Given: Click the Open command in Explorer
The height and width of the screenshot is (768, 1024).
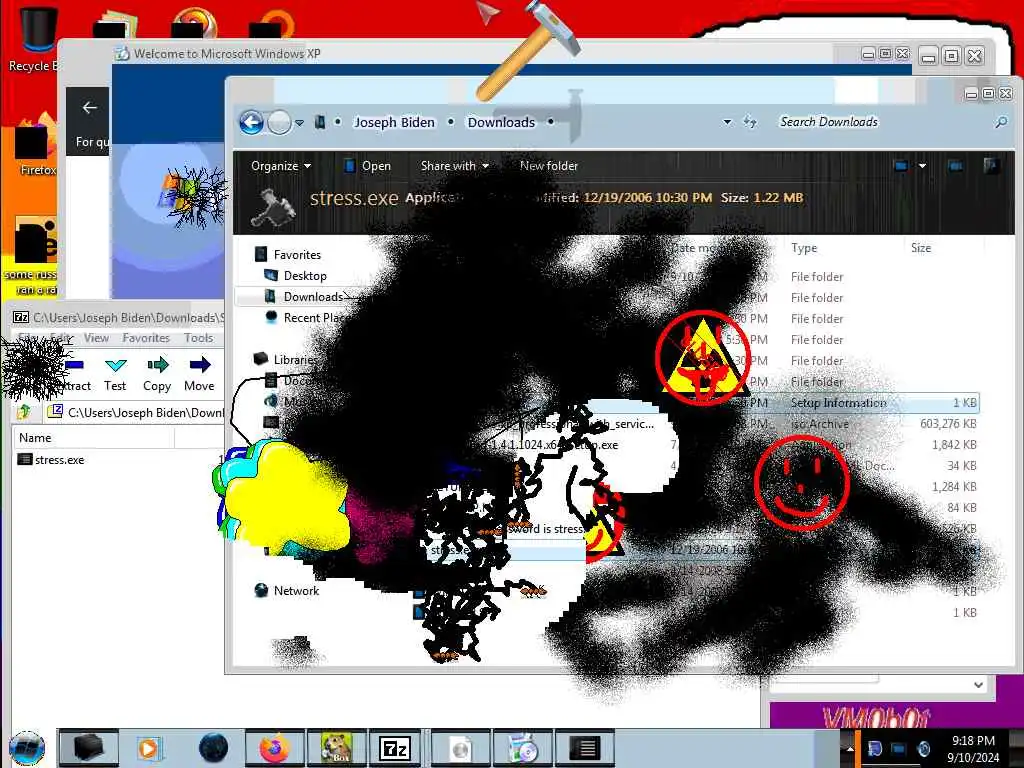Looking at the screenshot, I should coord(368,166).
